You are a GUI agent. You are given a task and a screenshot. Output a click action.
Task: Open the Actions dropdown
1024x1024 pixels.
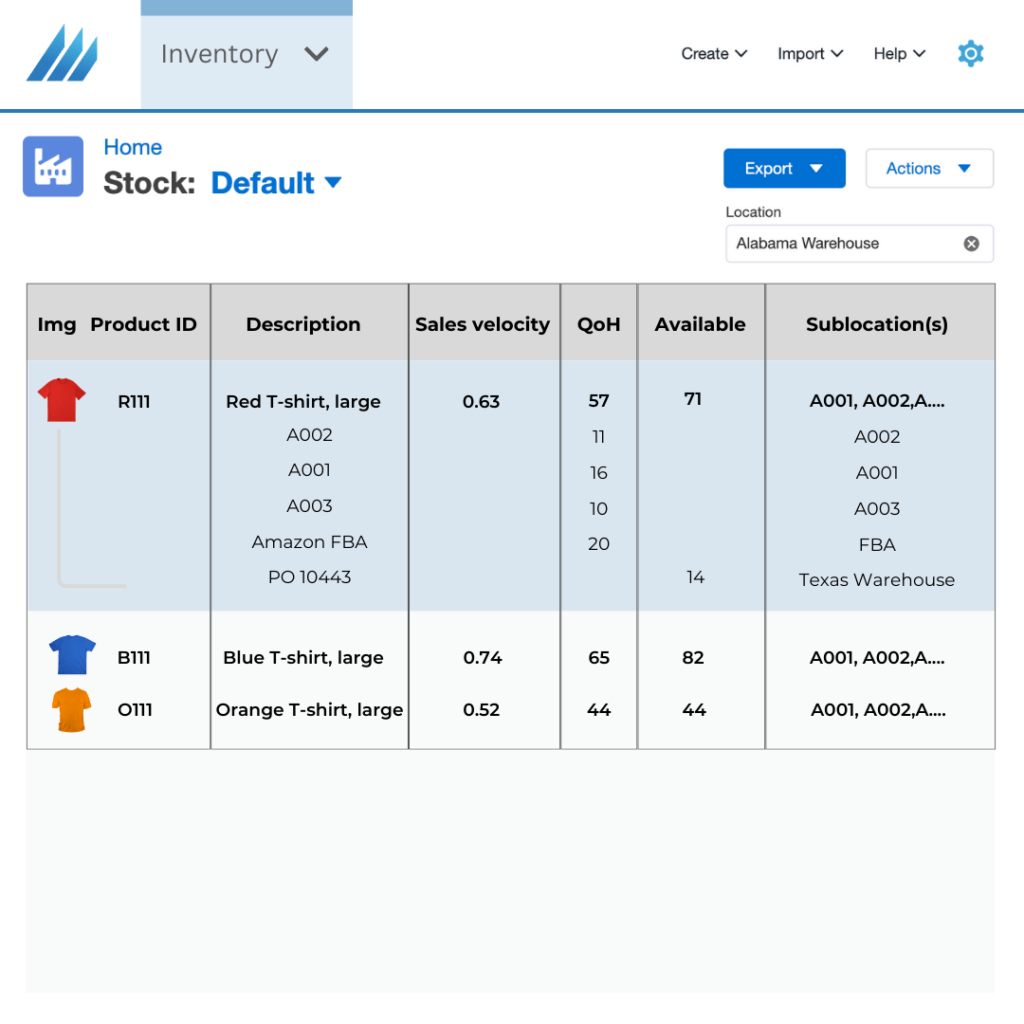coord(928,168)
